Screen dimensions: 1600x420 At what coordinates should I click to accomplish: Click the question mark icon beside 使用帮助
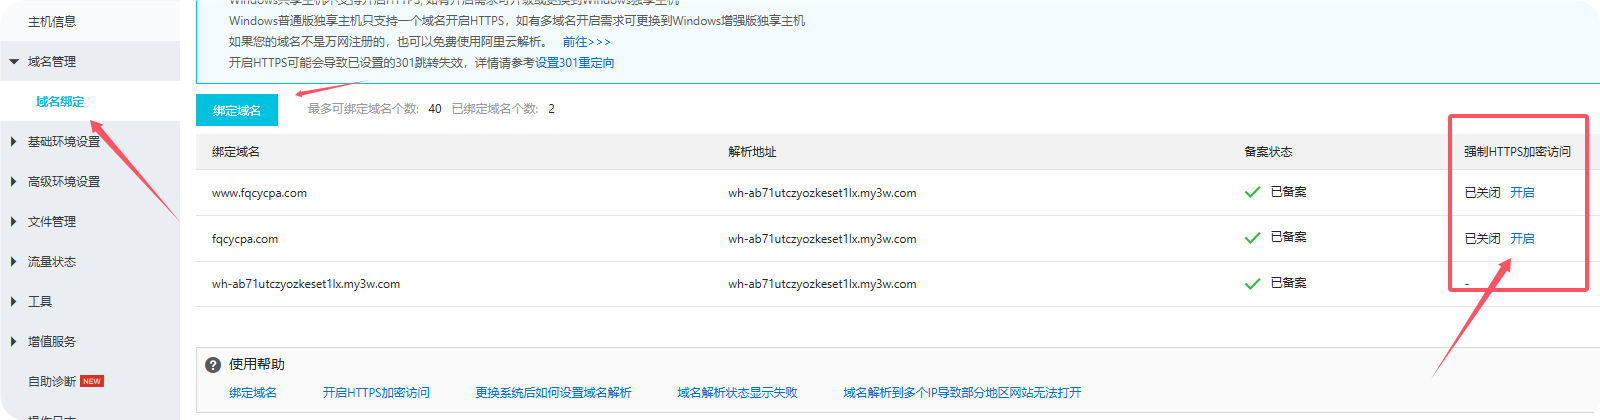pos(213,365)
